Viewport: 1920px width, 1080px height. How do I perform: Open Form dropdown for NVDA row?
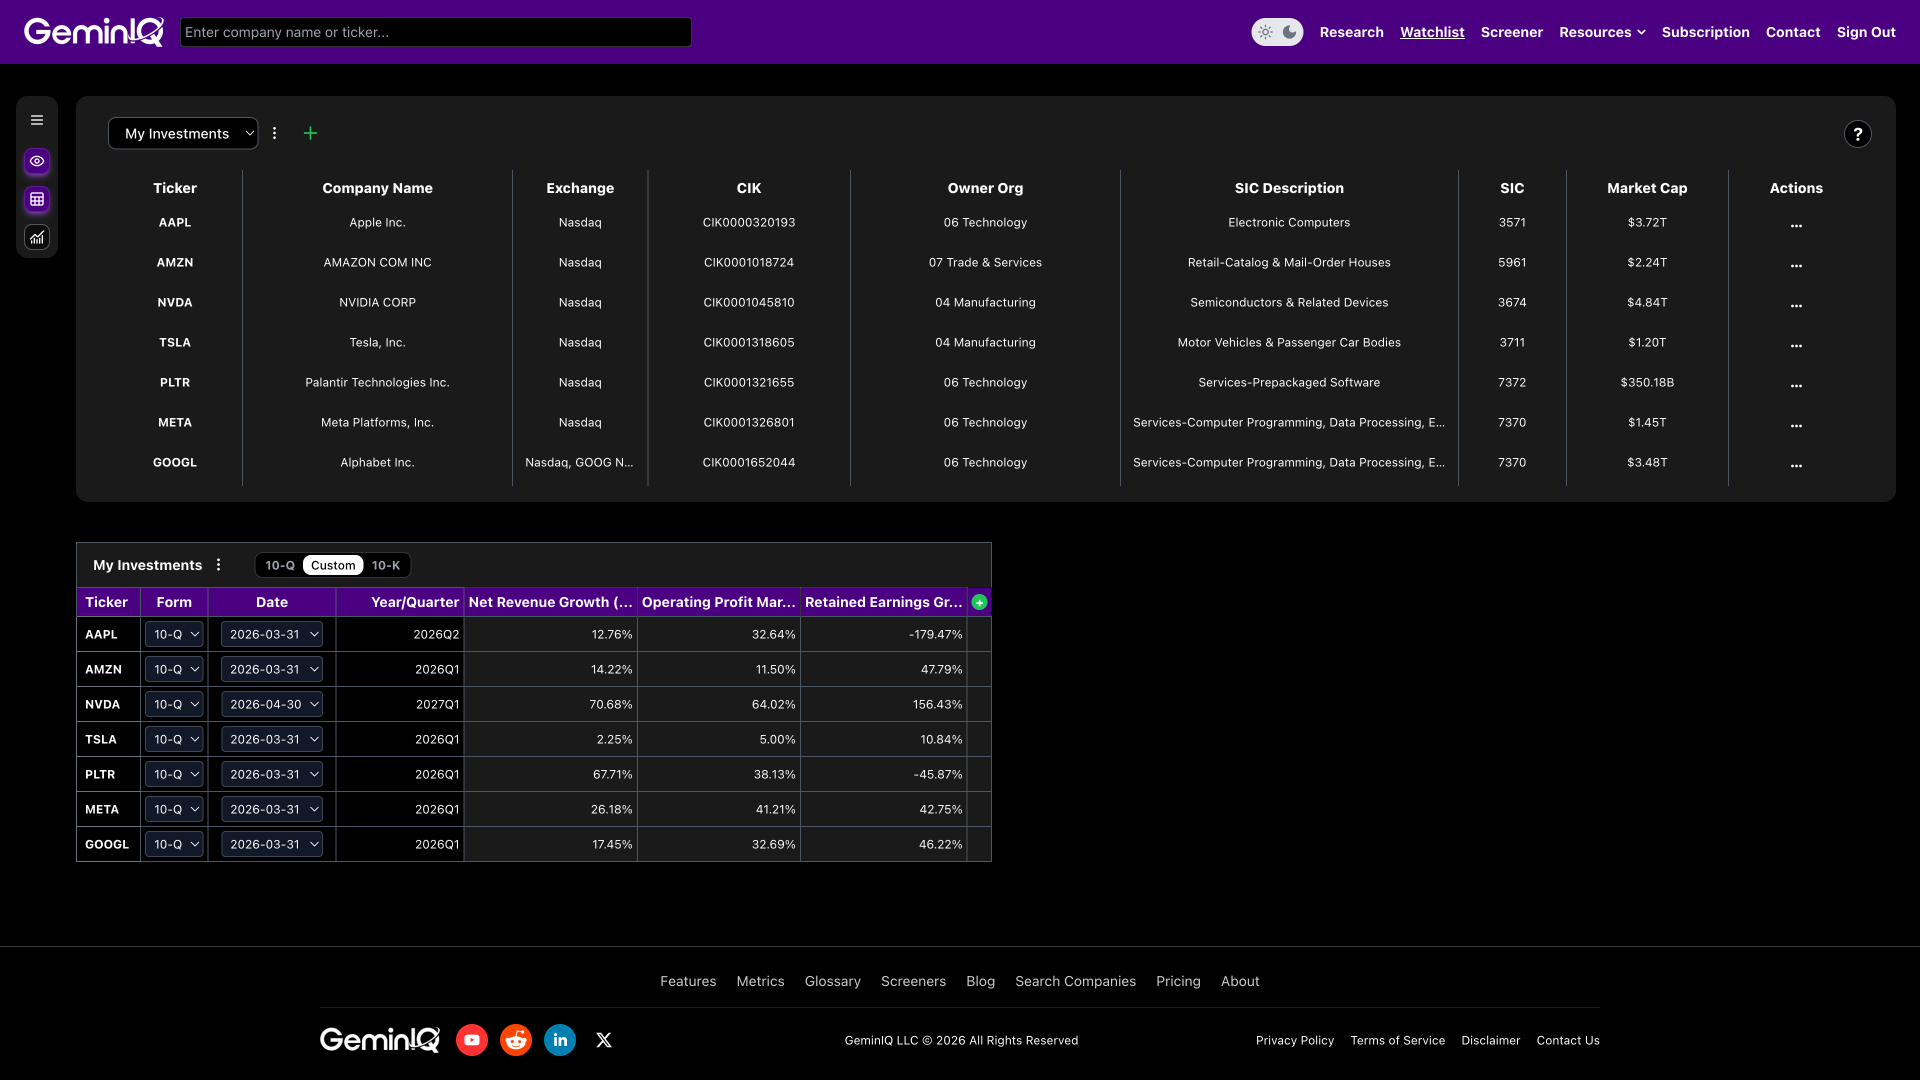174,704
